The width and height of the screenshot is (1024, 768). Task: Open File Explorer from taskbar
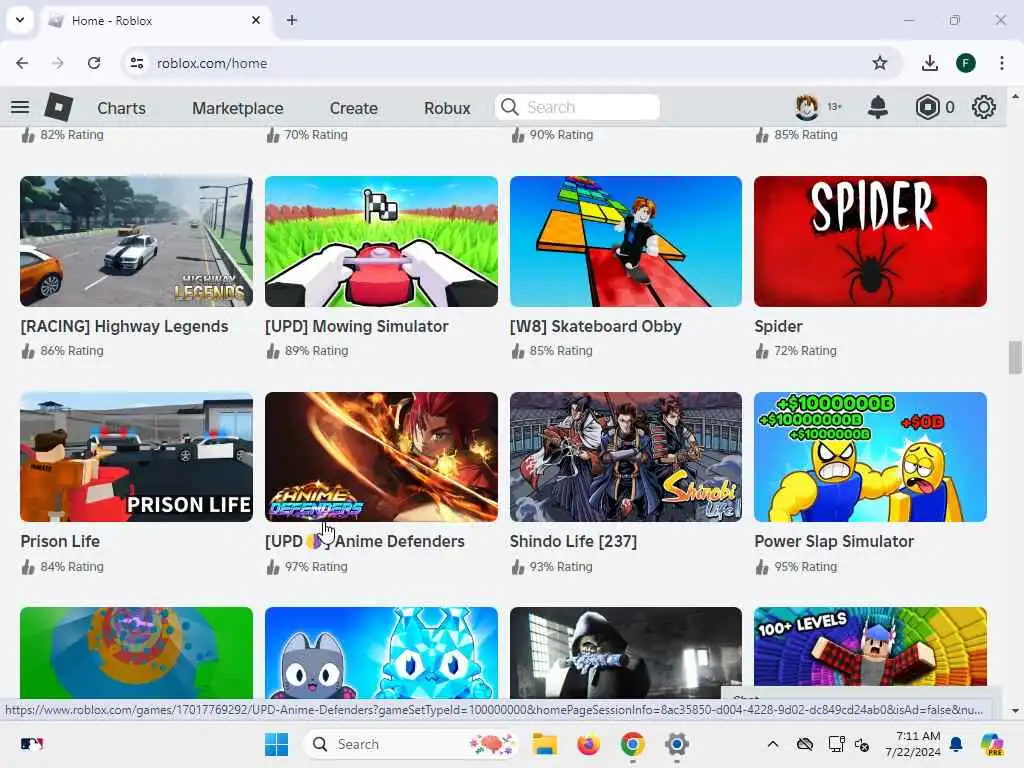pyautogui.click(x=544, y=744)
